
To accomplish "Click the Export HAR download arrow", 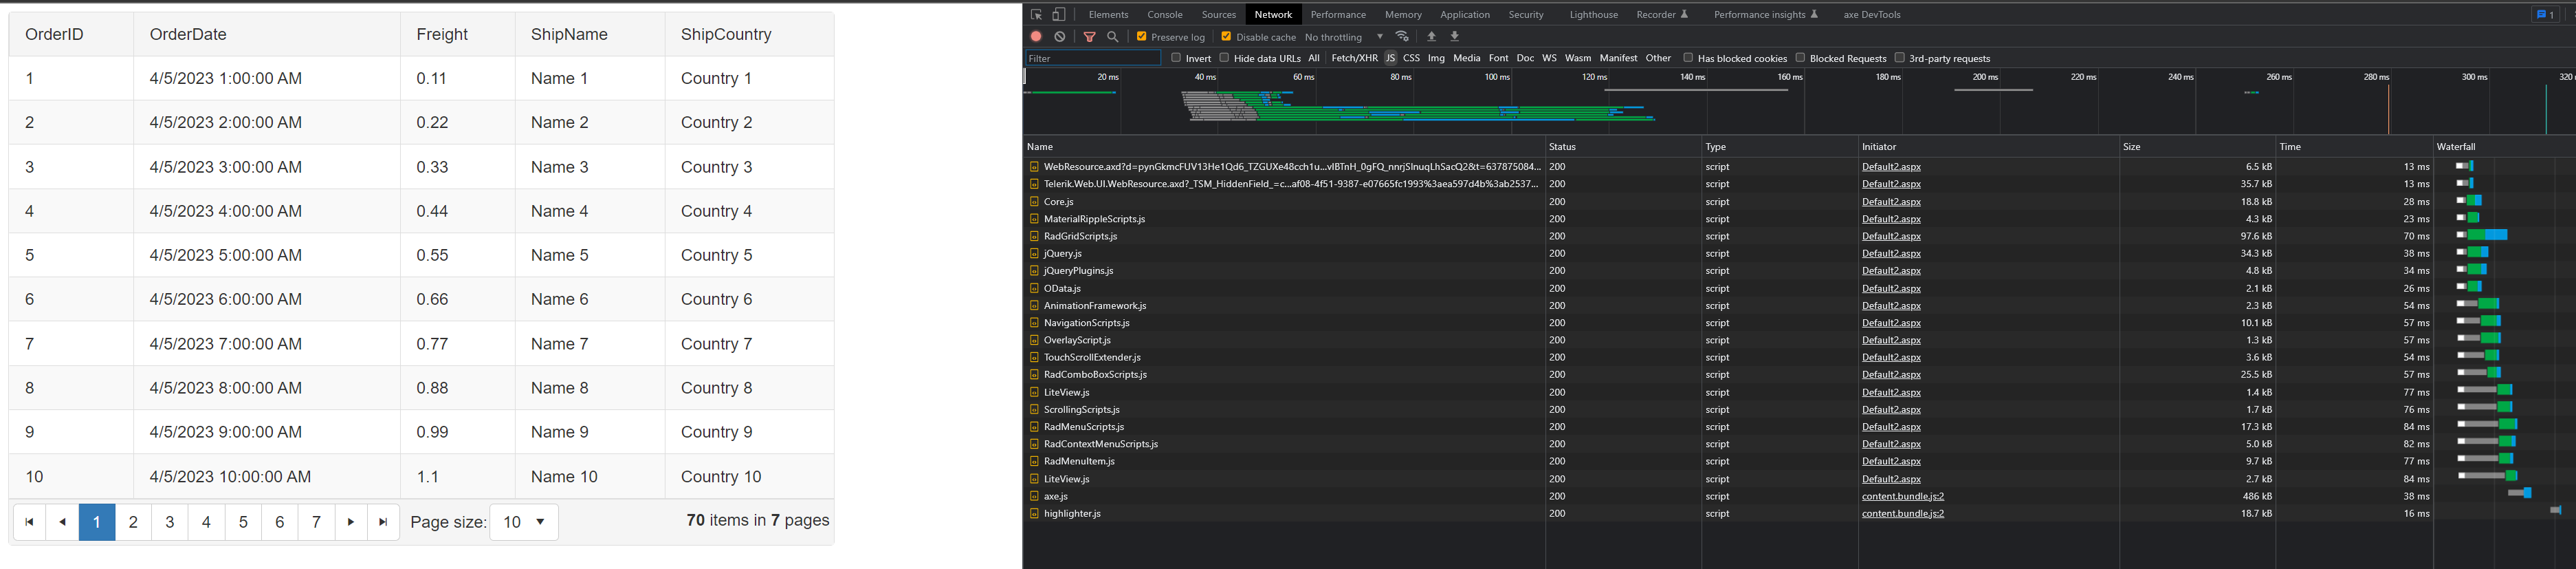I will pyautogui.click(x=1455, y=37).
